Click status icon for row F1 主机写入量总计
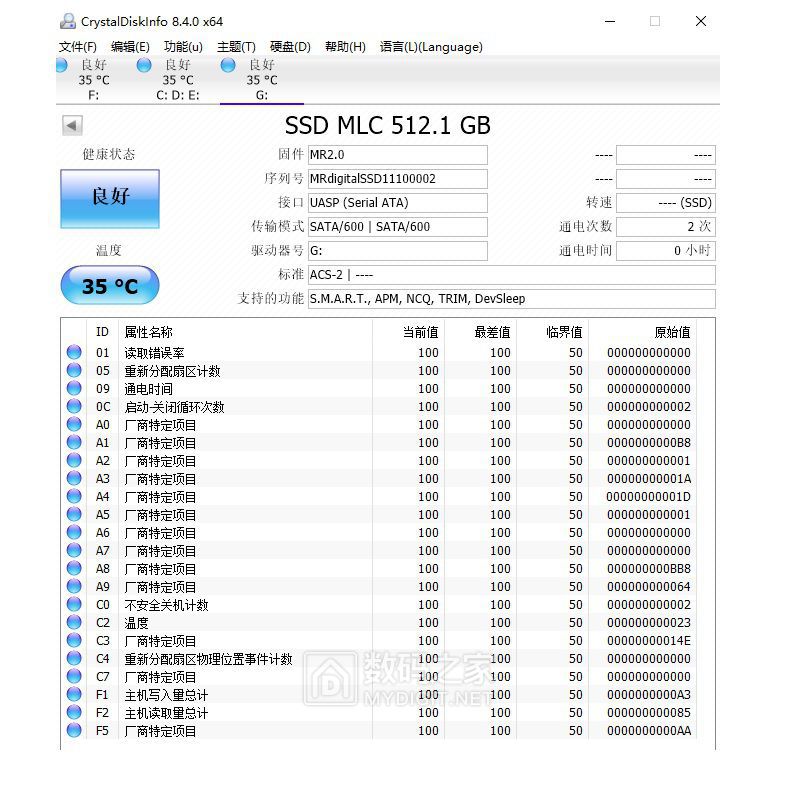 (x=74, y=694)
